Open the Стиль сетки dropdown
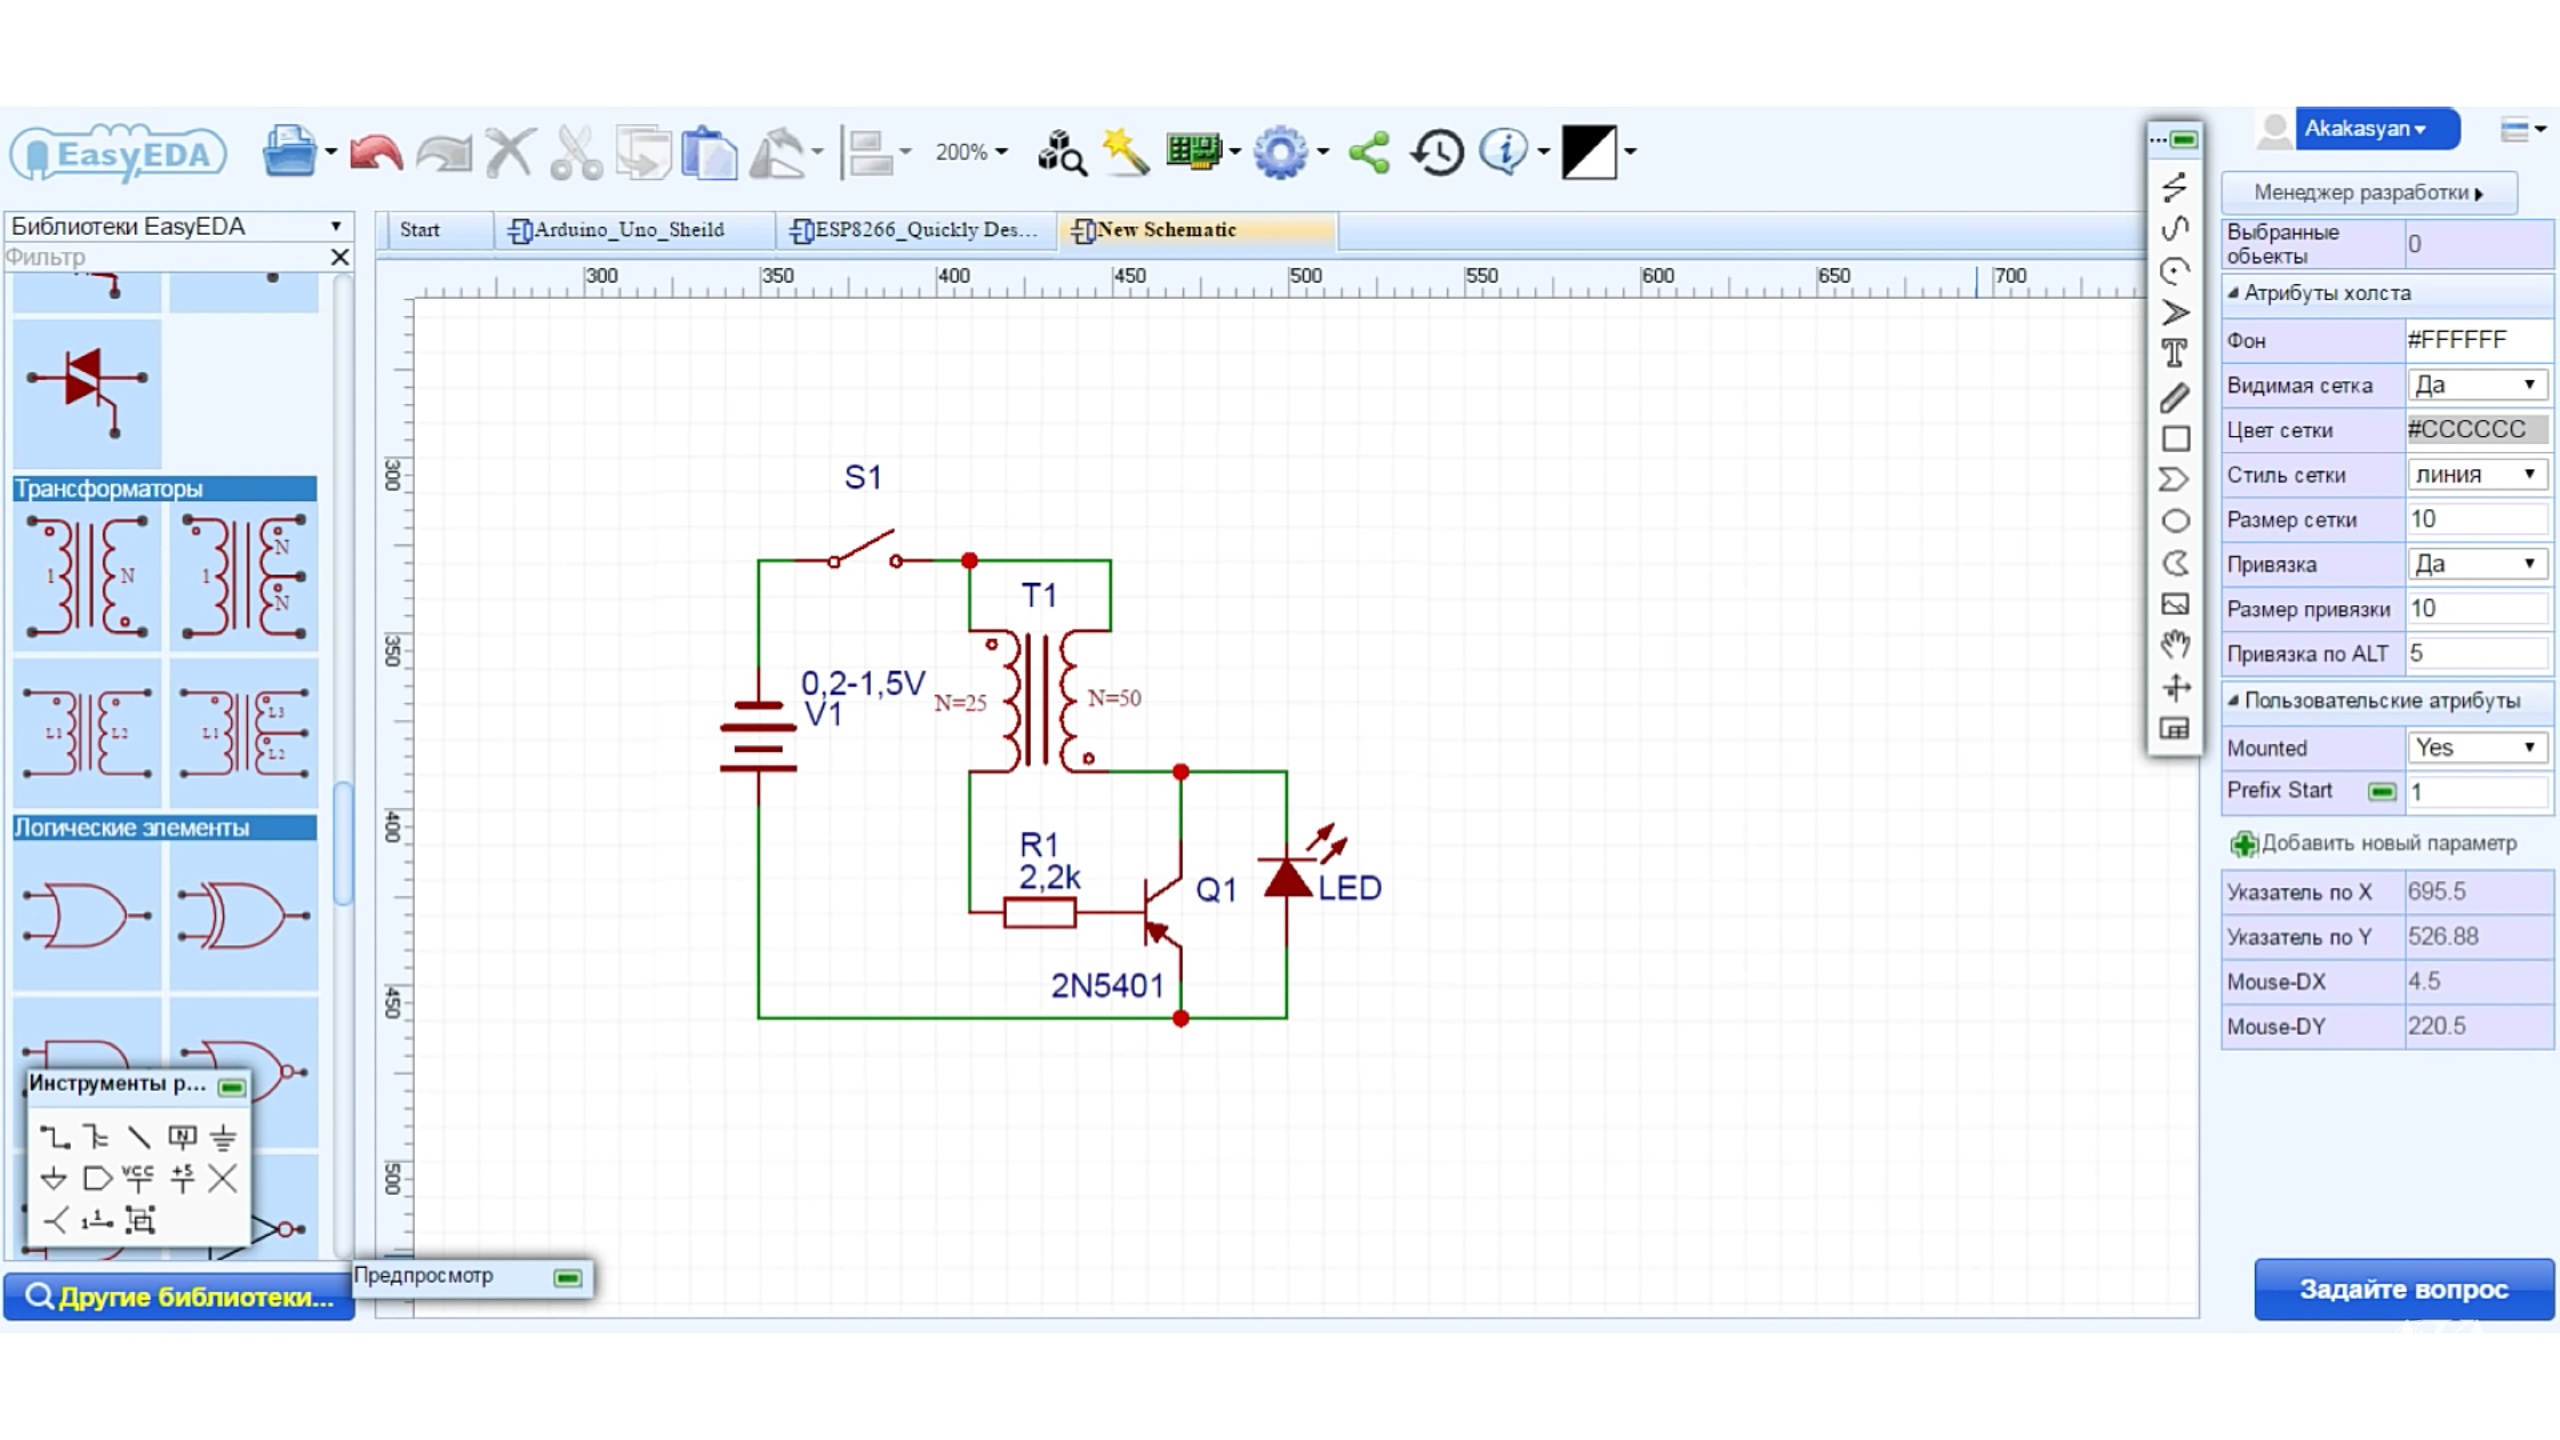Viewport: 2560px width, 1440px height. (x=2476, y=475)
